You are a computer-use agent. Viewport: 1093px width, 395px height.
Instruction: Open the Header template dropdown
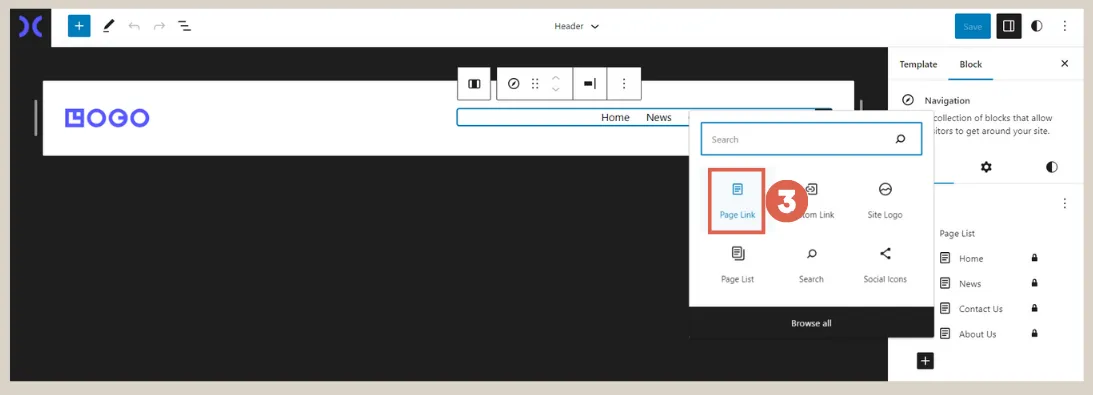[x=576, y=26]
